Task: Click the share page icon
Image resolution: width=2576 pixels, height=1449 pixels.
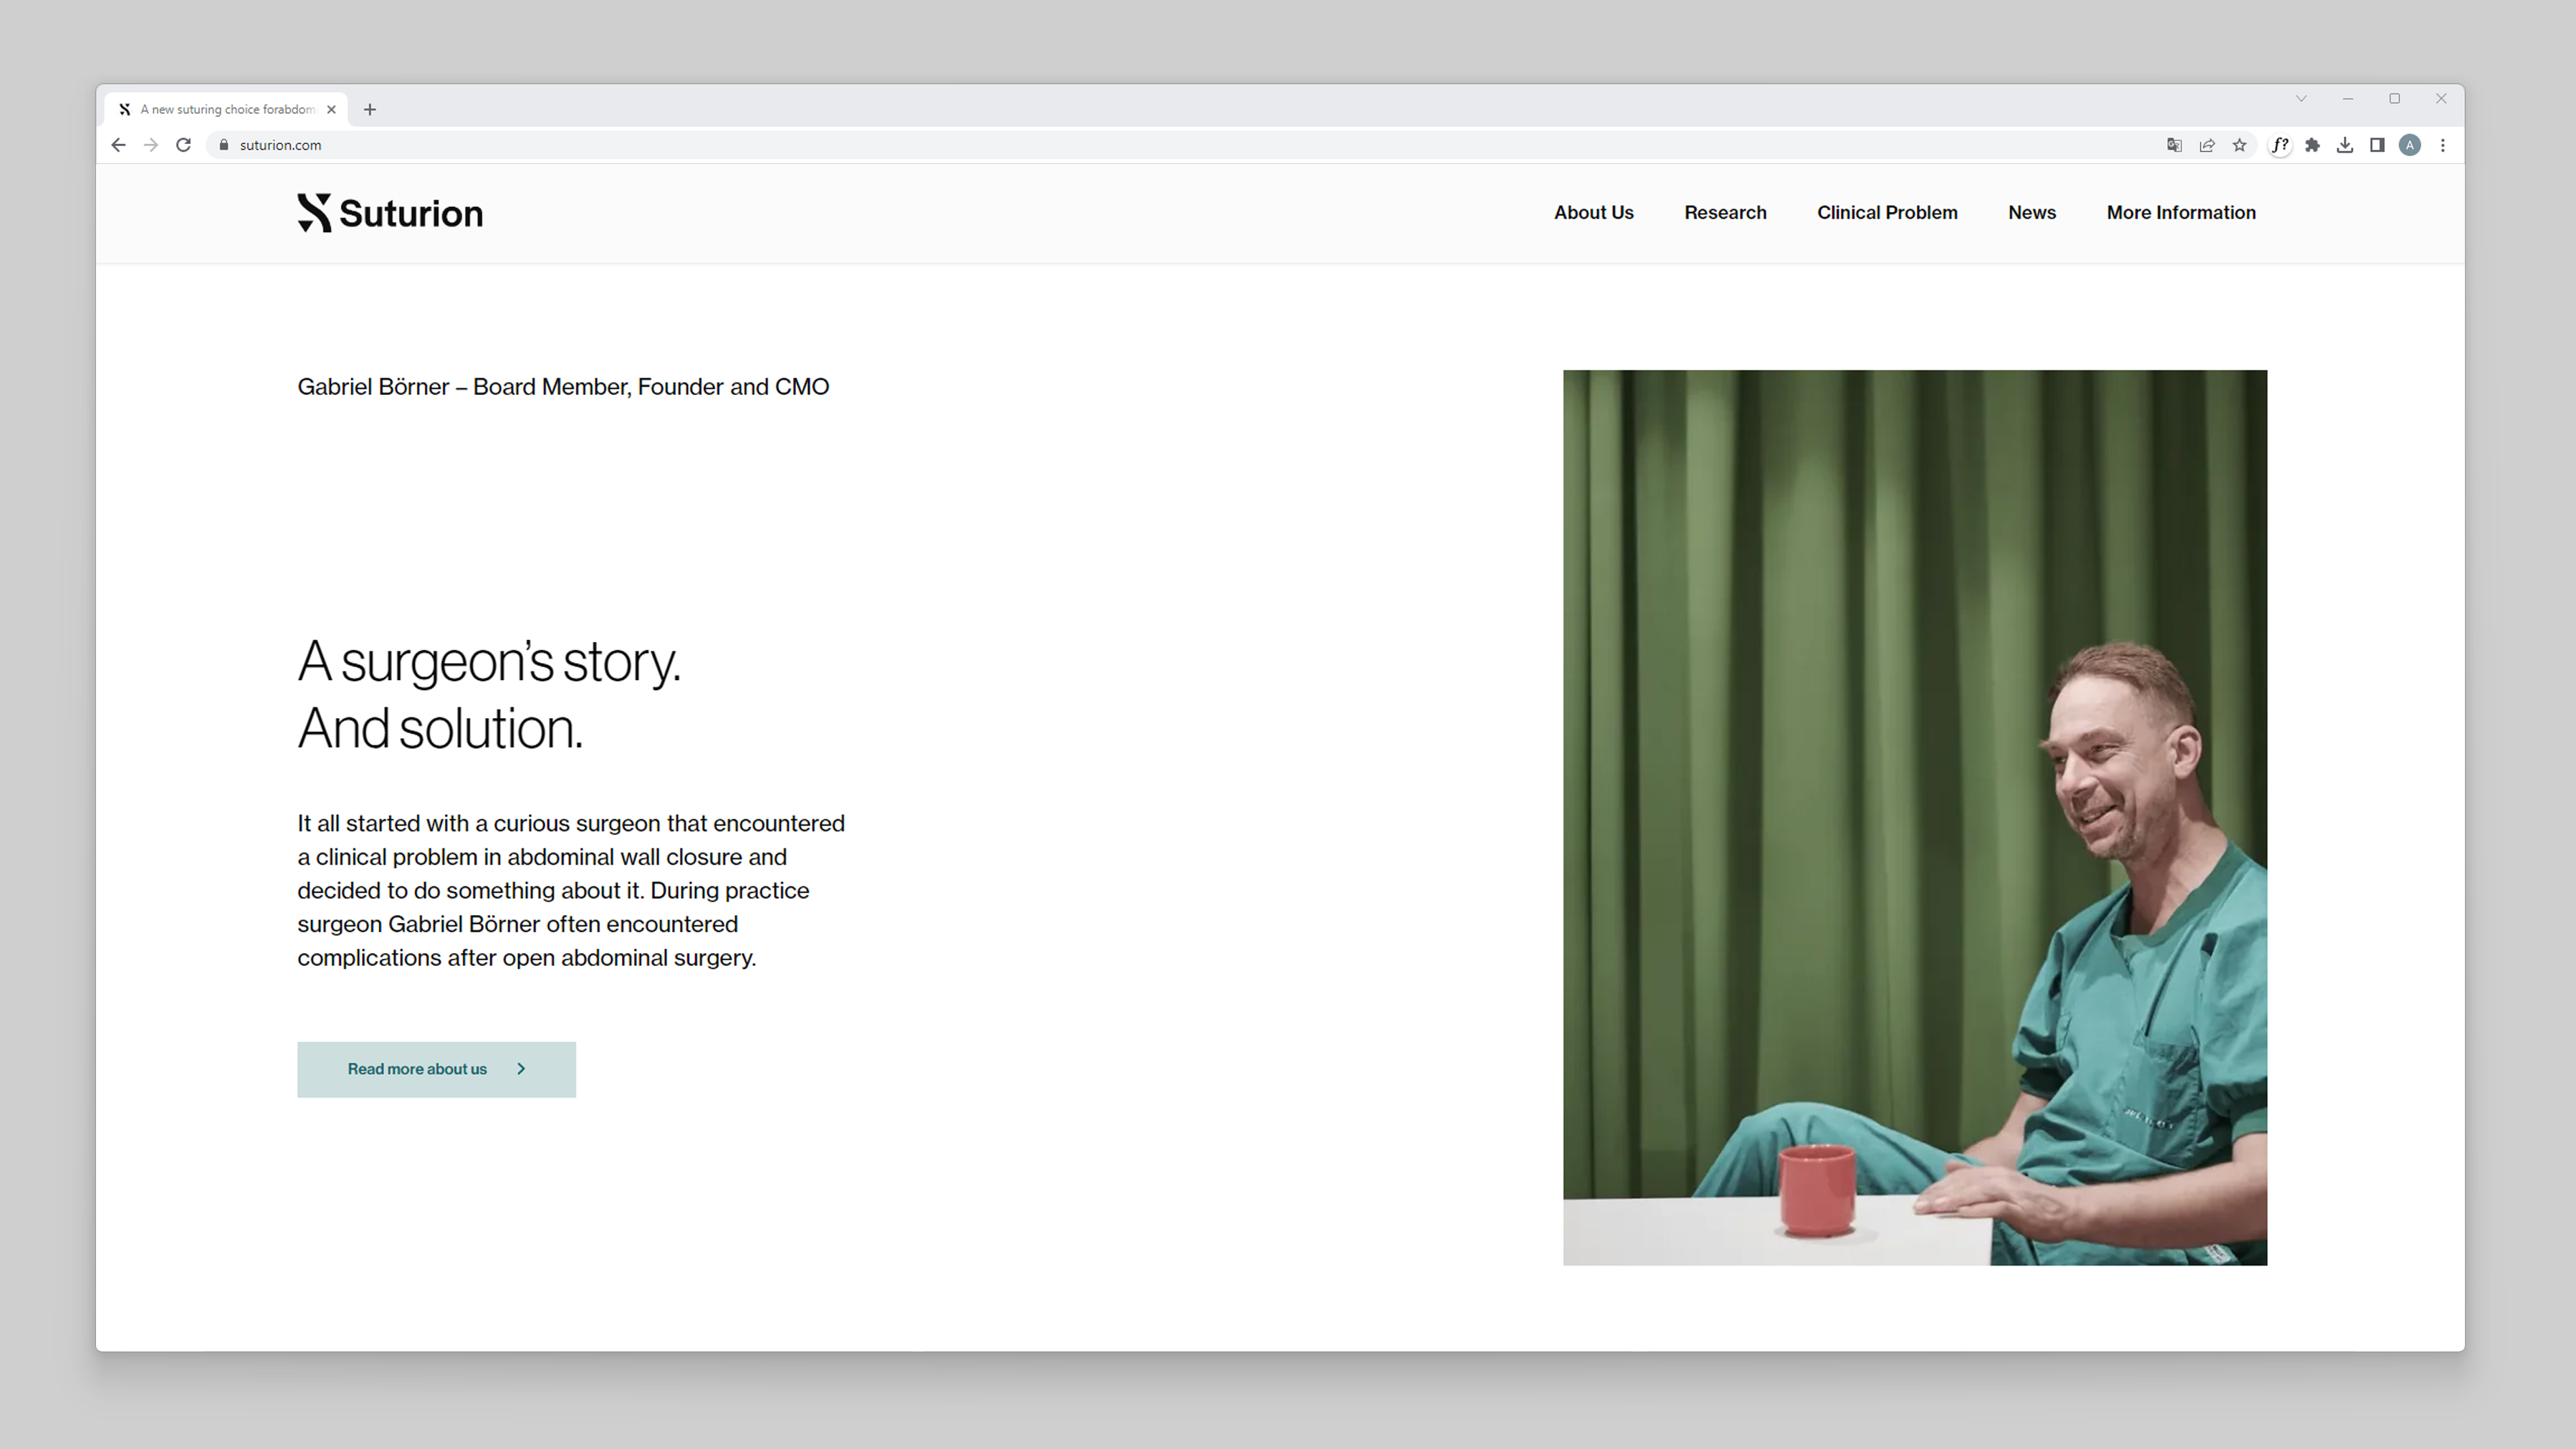Action: [x=2207, y=145]
